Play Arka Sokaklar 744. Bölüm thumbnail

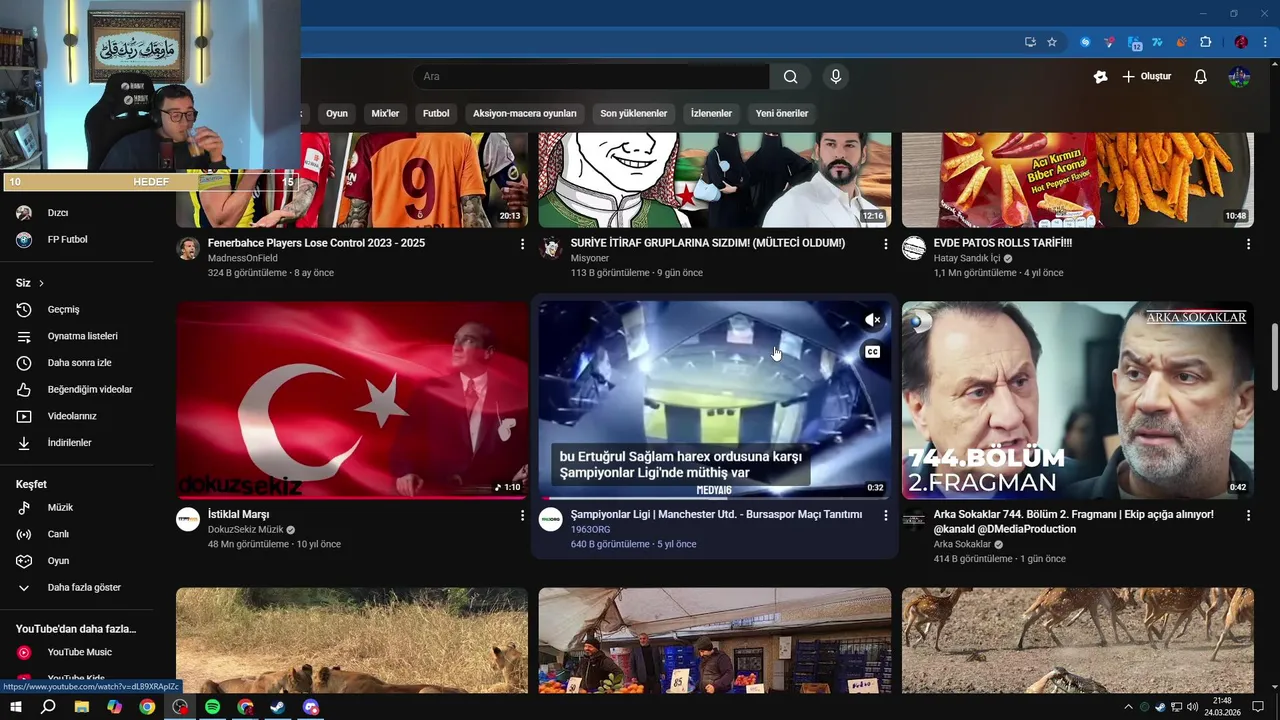(1077, 400)
